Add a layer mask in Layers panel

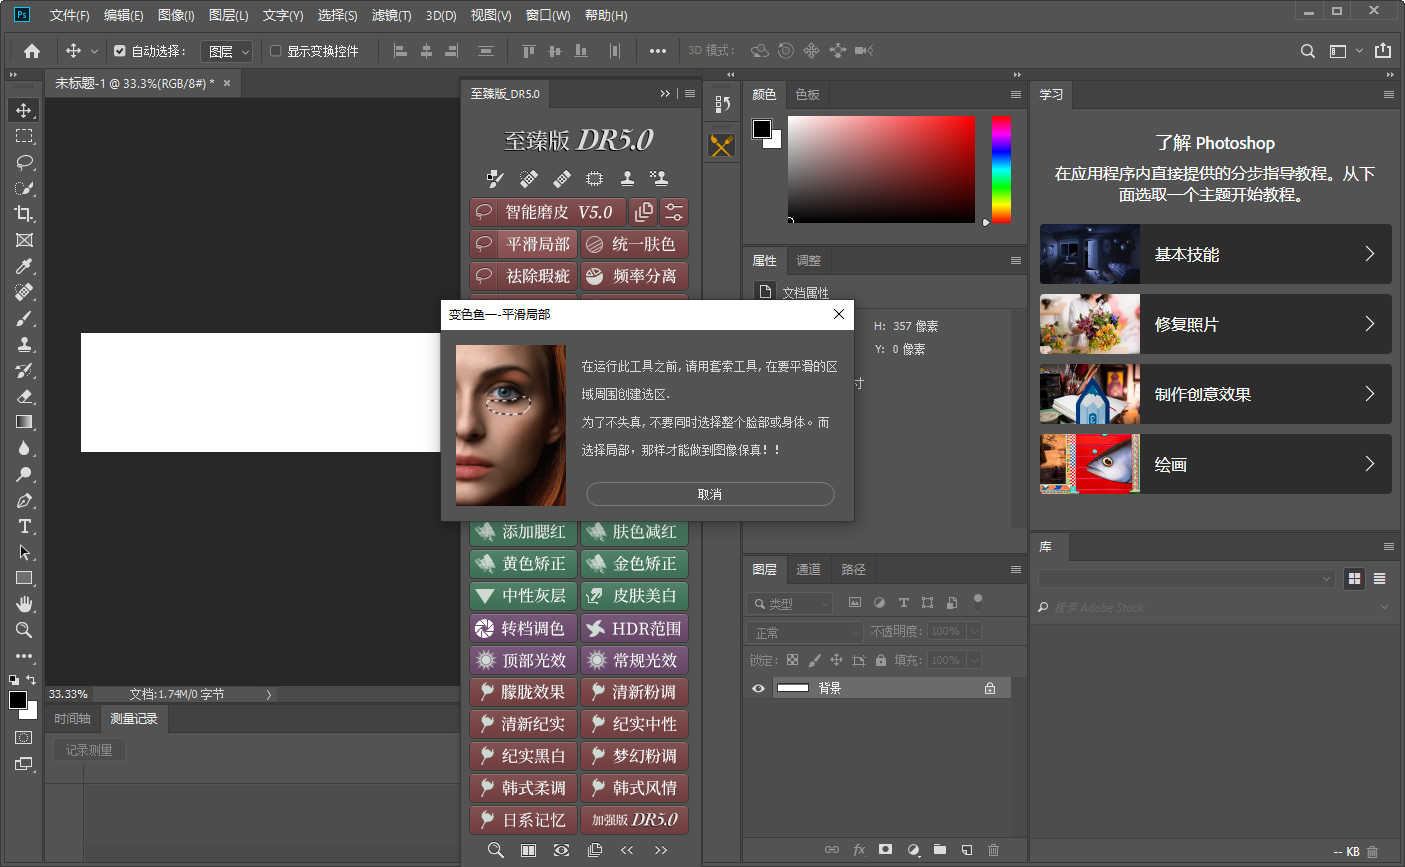[x=885, y=849]
